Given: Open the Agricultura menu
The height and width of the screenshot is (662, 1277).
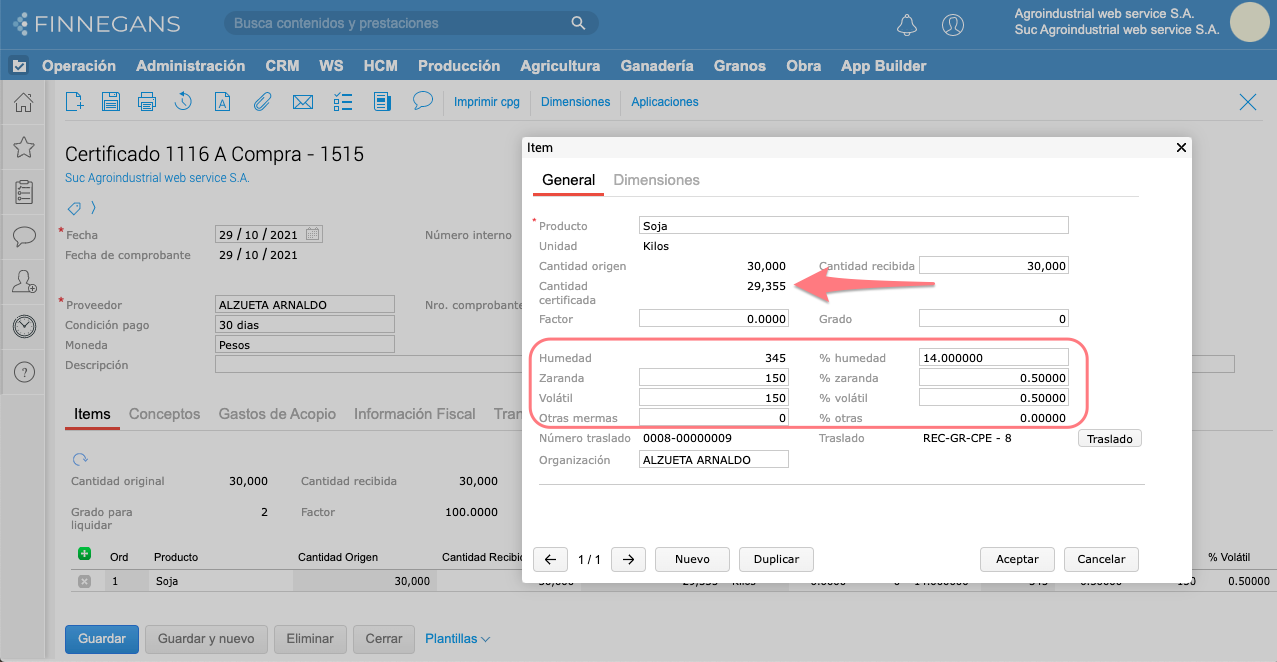Looking at the screenshot, I should (560, 66).
